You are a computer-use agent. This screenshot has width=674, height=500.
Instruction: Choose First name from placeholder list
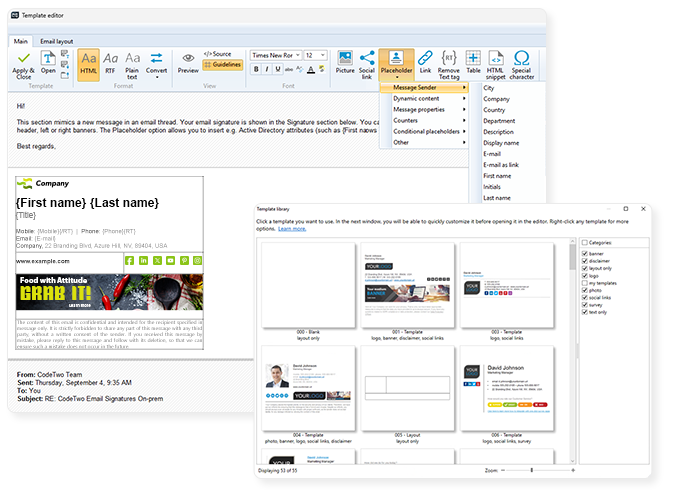tap(497, 175)
